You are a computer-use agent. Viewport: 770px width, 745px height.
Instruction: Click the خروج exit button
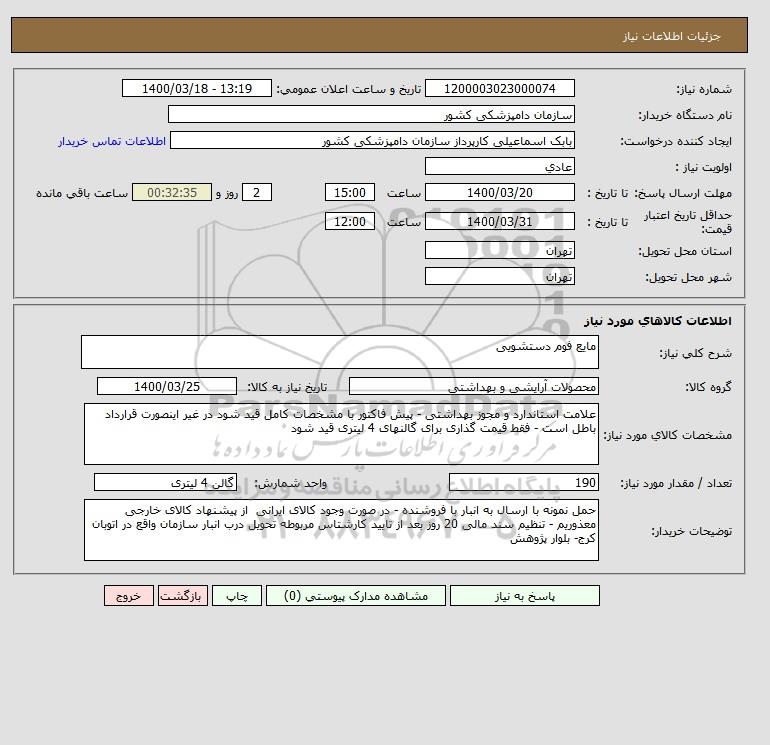pos(129,595)
